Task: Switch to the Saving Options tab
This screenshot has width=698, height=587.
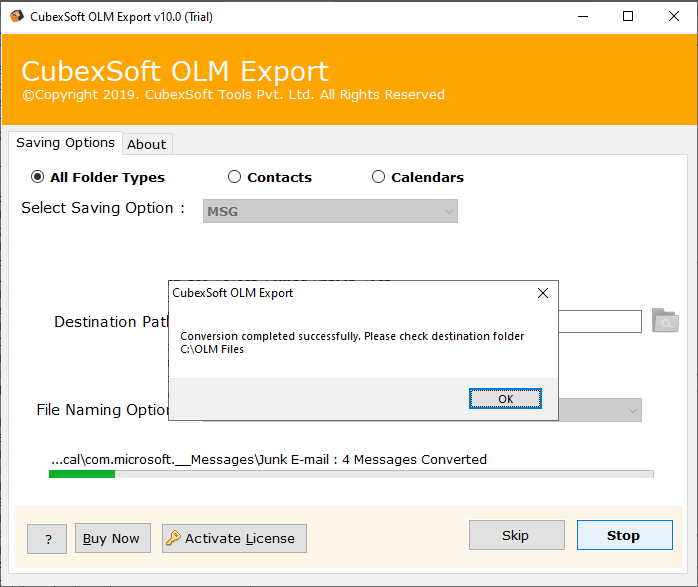Action: (x=65, y=143)
